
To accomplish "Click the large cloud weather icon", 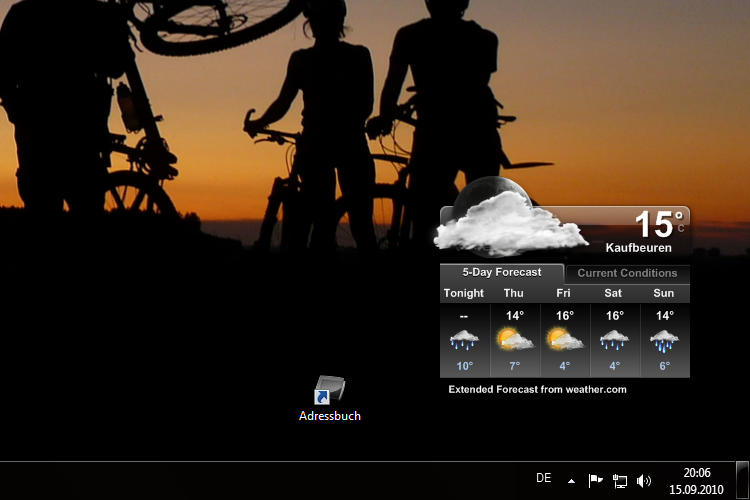I will point(508,224).
